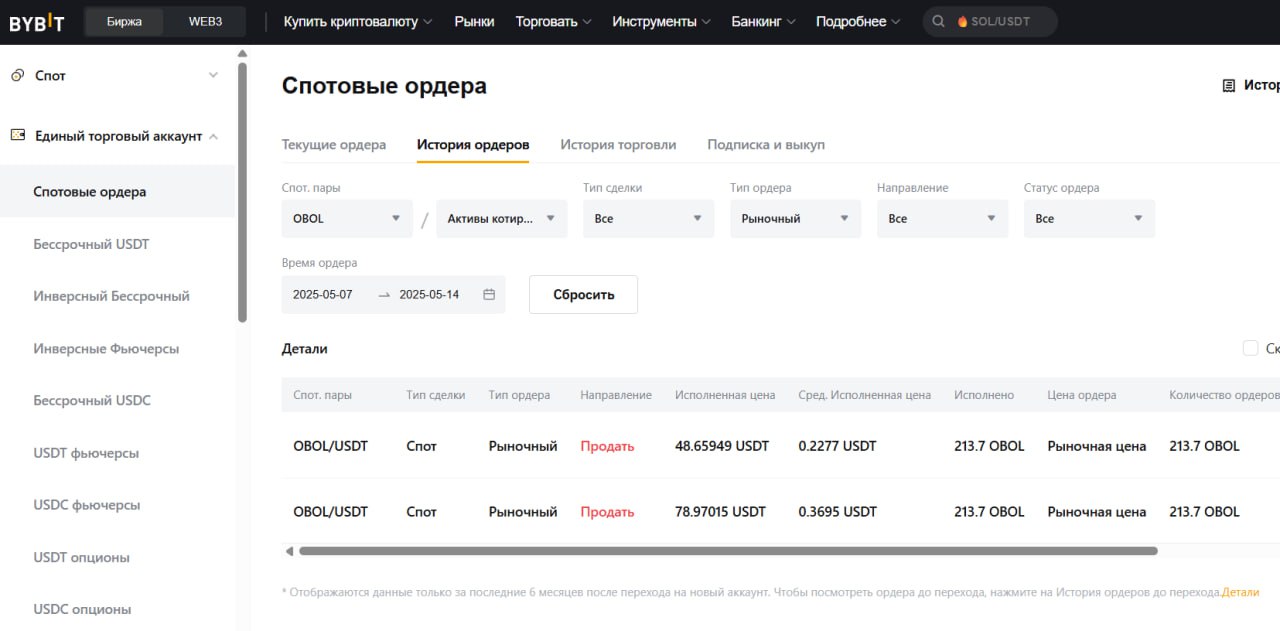This screenshot has width=1280, height=631.
Task: Open the Направление dropdown
Action: point(942,218)
